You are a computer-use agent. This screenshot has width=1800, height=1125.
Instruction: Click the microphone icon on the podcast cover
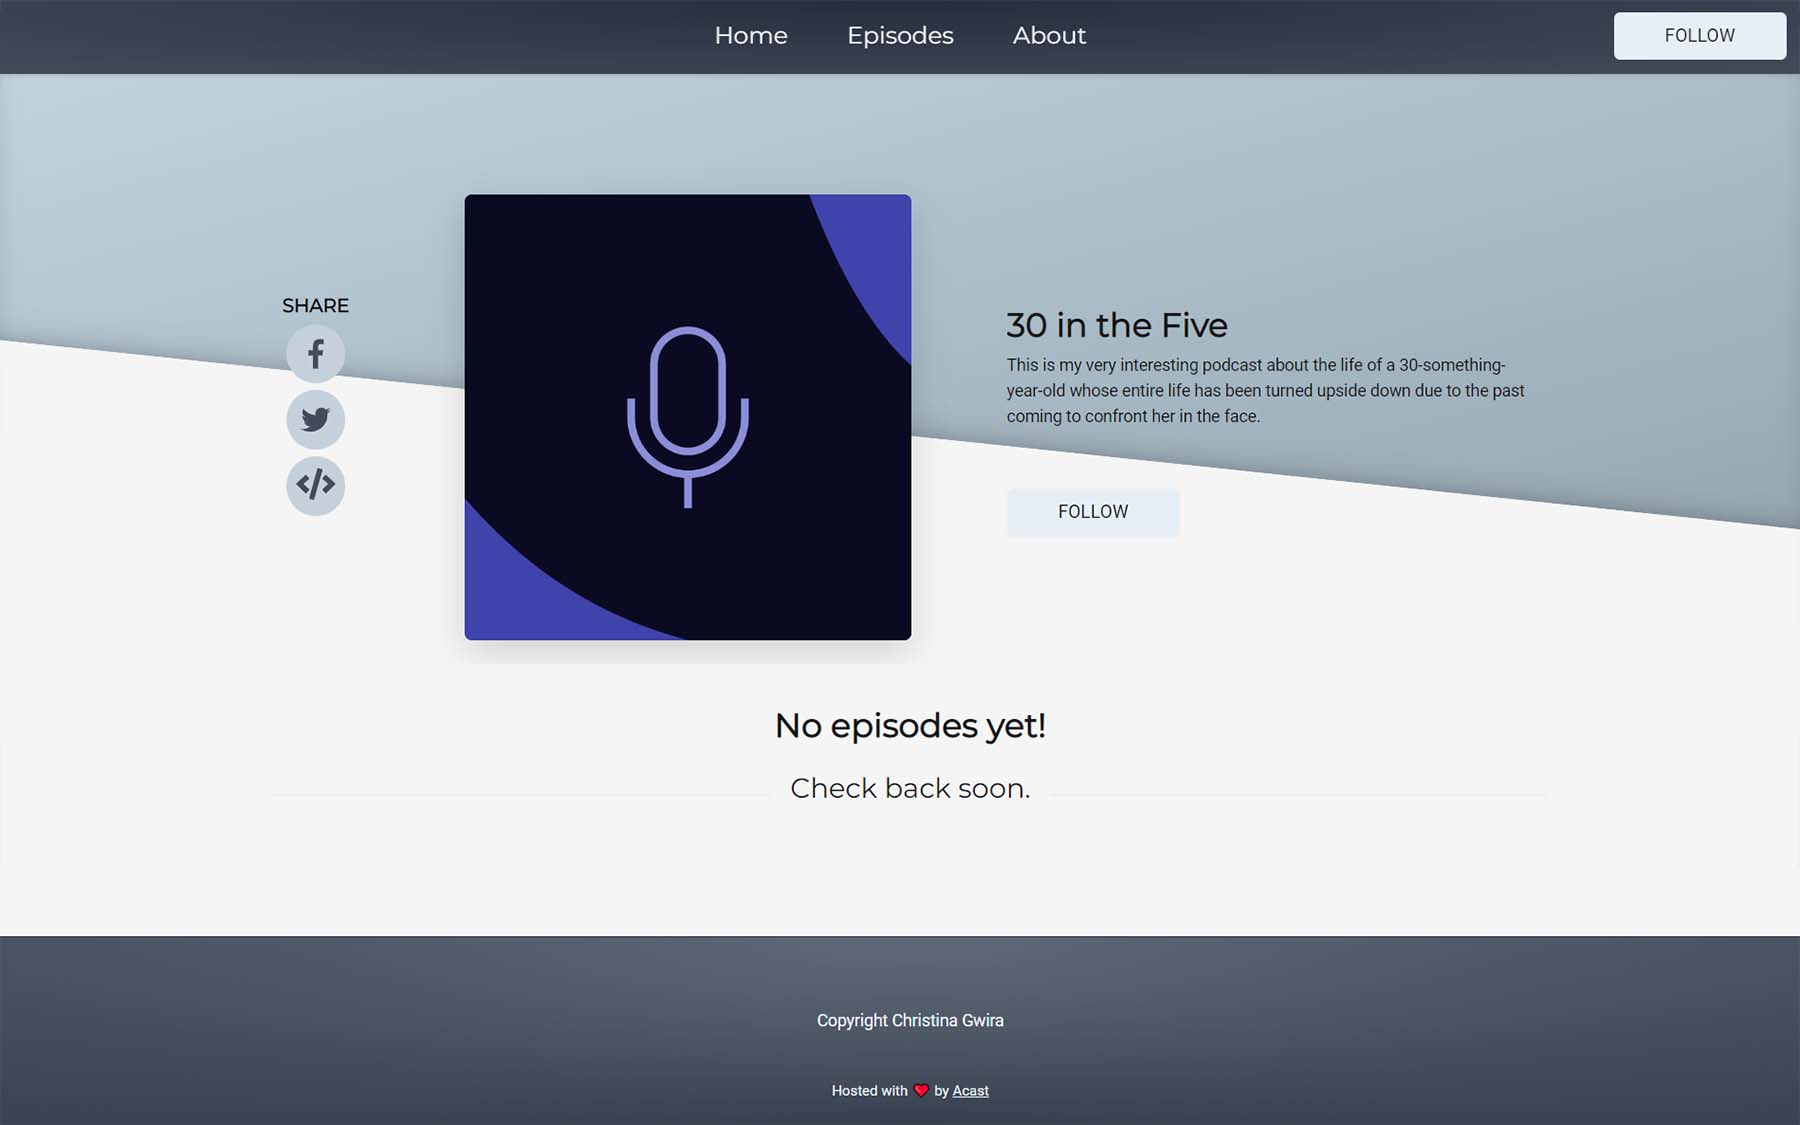click(x=688, y=418)
